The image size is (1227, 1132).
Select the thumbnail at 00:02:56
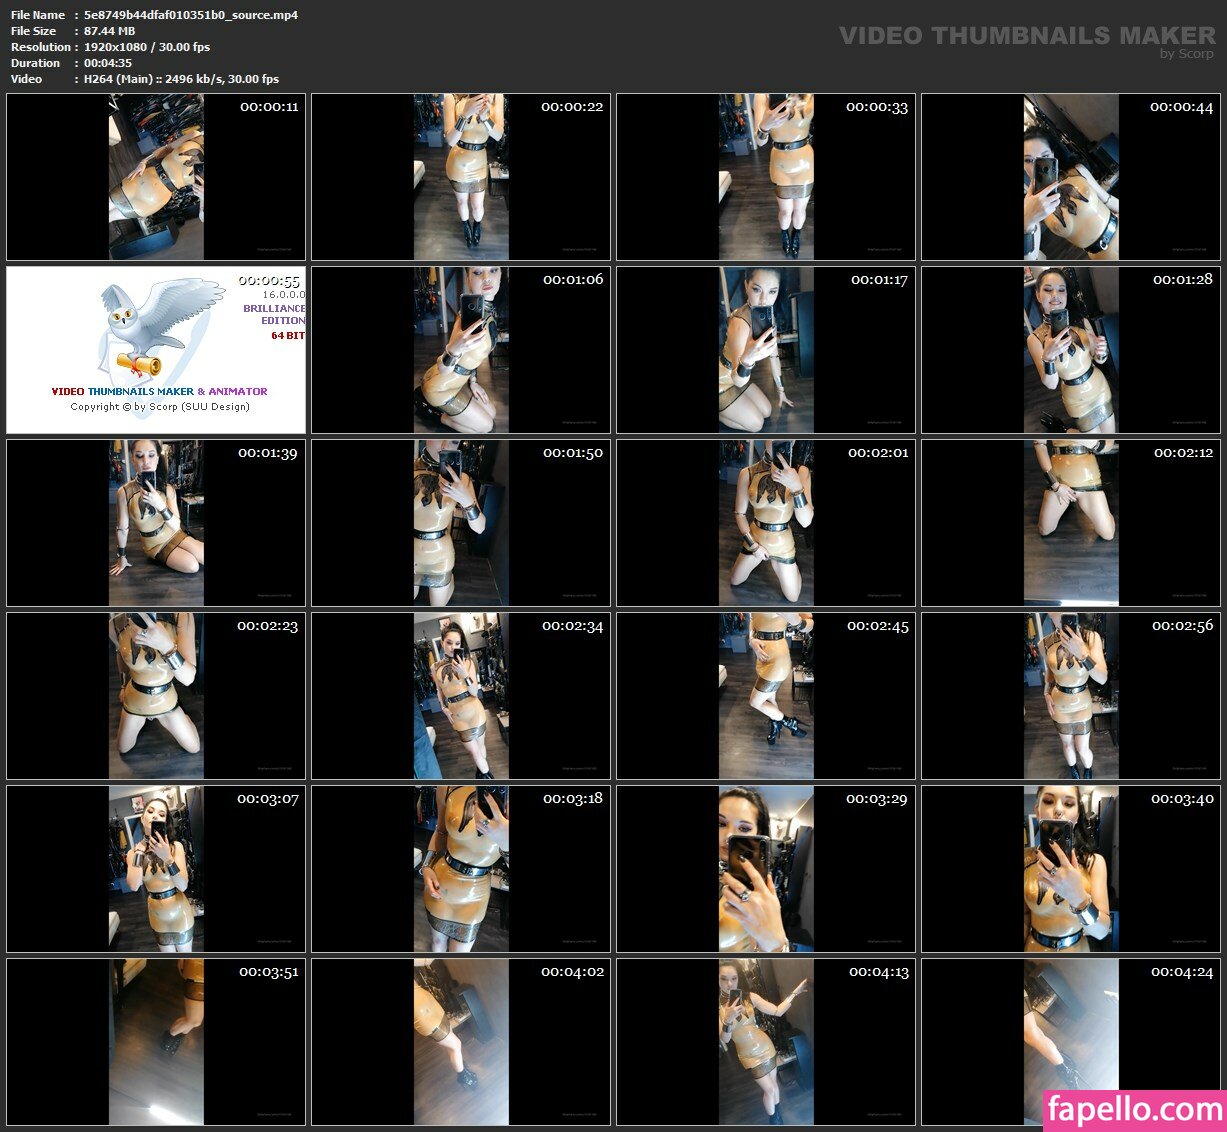[x=1070, y=696]
